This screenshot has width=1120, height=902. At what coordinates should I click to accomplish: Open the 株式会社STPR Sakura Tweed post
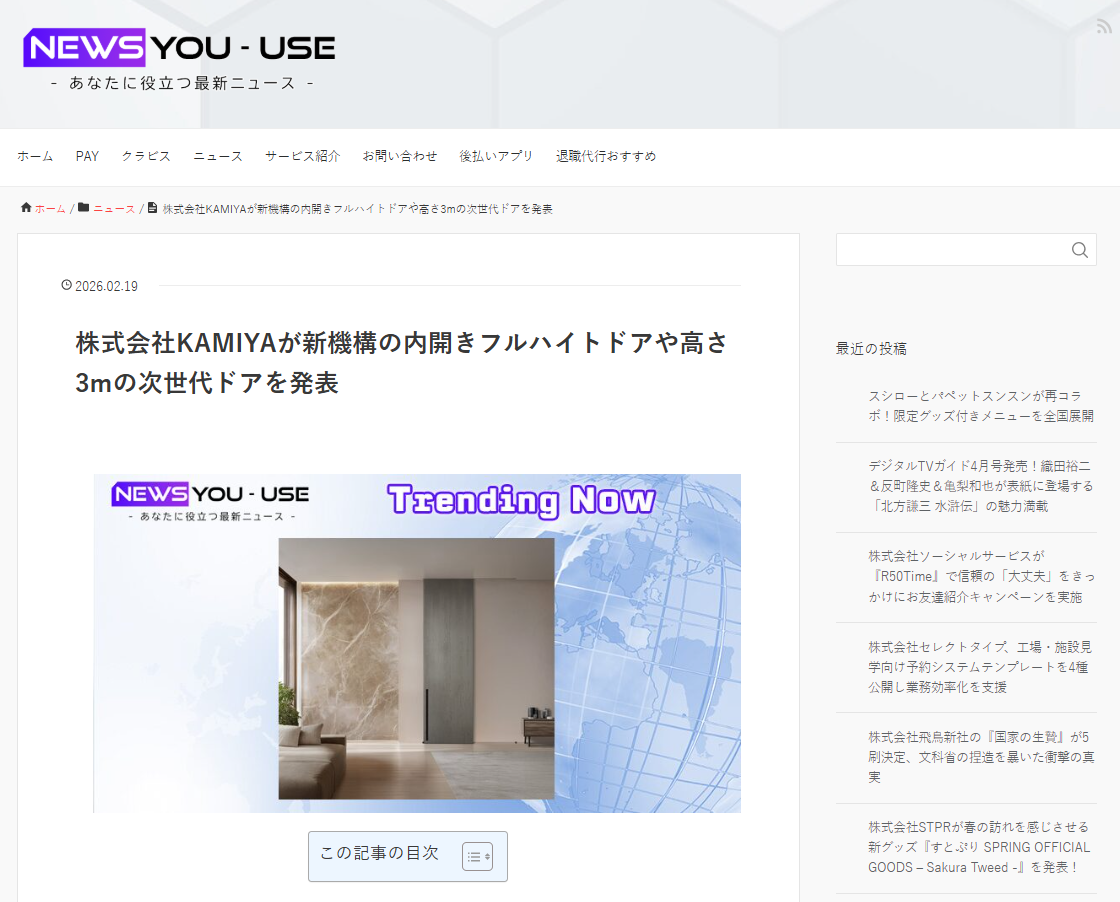pos(980,847)
